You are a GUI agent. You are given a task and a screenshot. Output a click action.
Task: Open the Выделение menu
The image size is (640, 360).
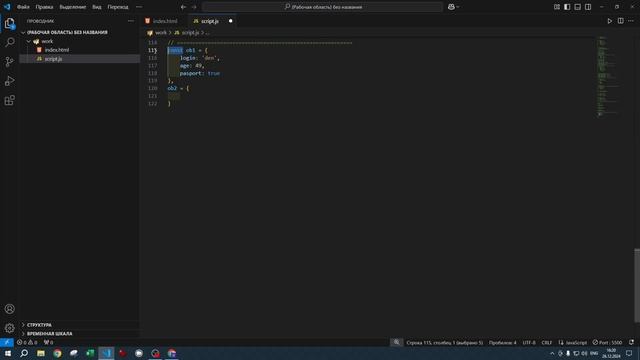point(73,7)
